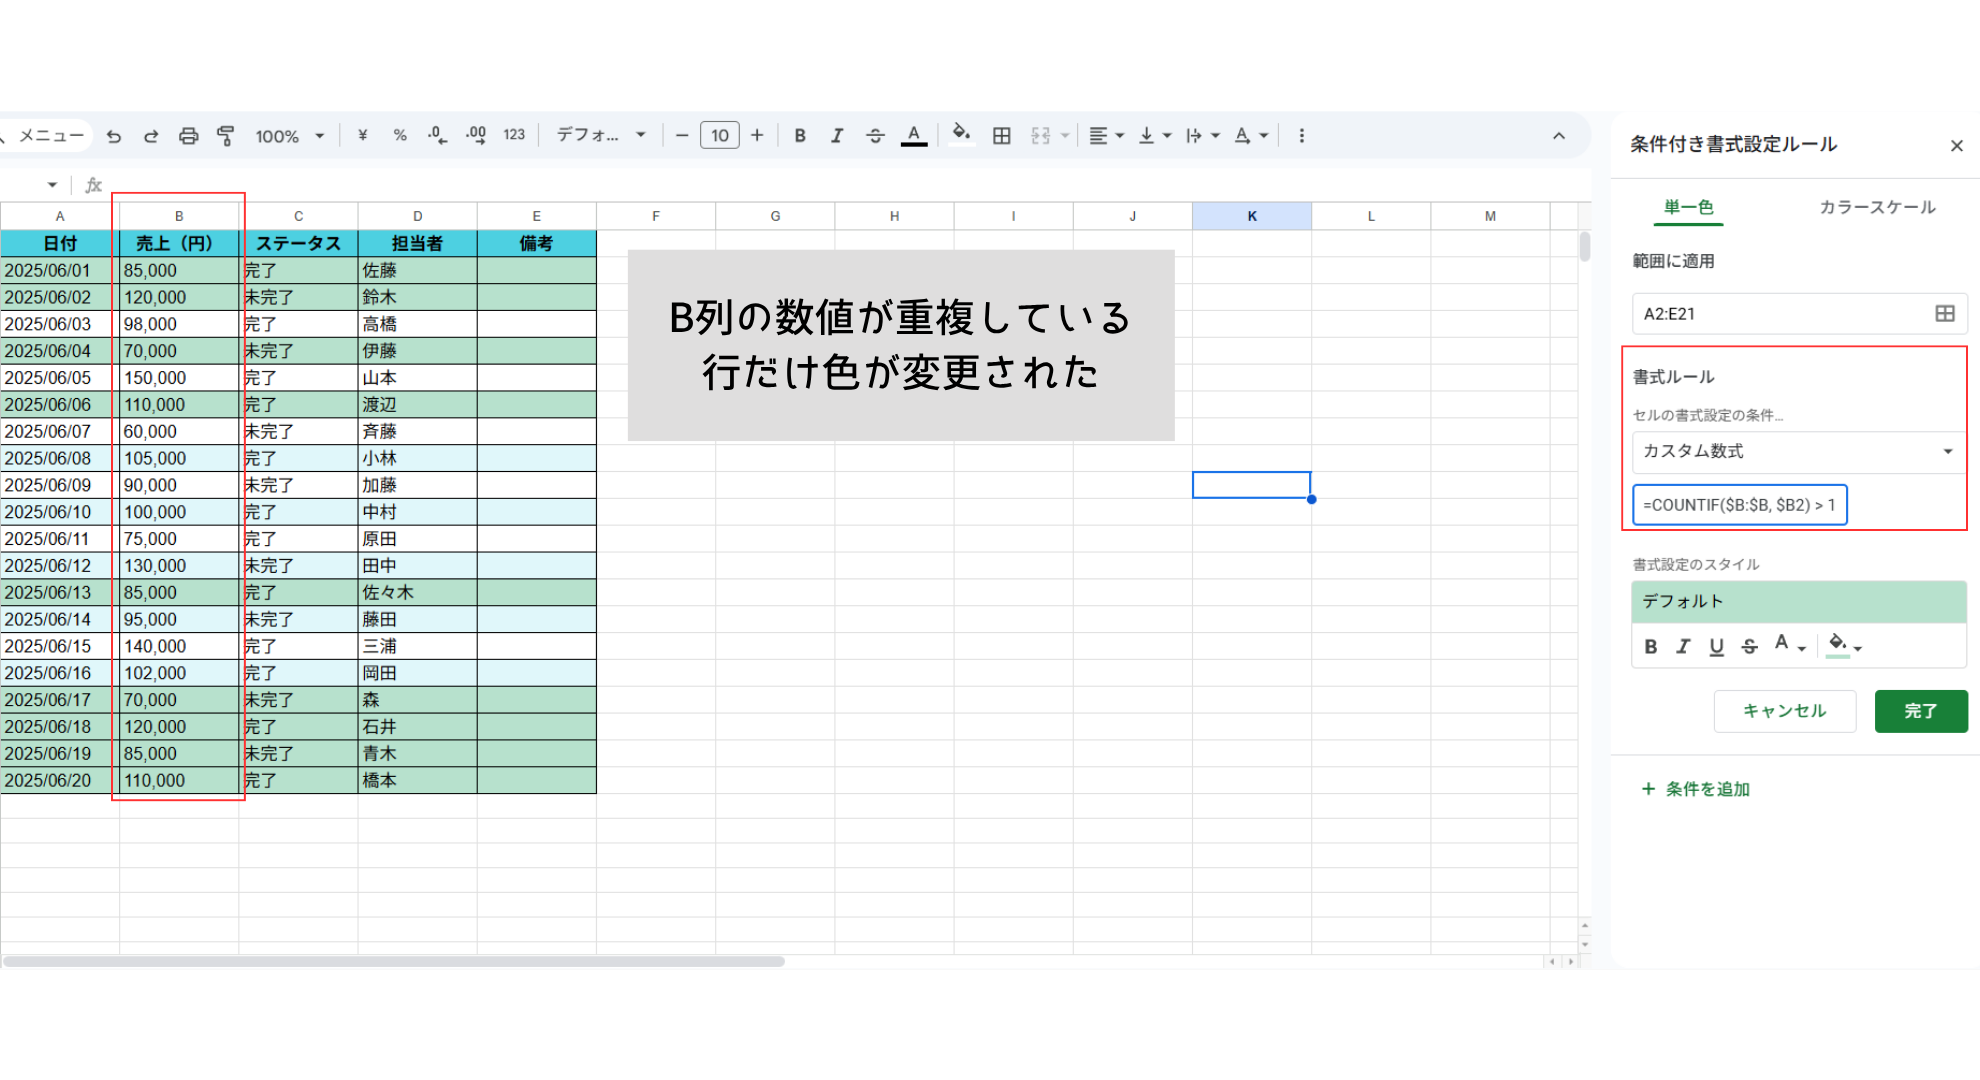Click the vertical scrollbar of the sheet
Screen dimensions: 1980x1080
(x=1584, y=246)
